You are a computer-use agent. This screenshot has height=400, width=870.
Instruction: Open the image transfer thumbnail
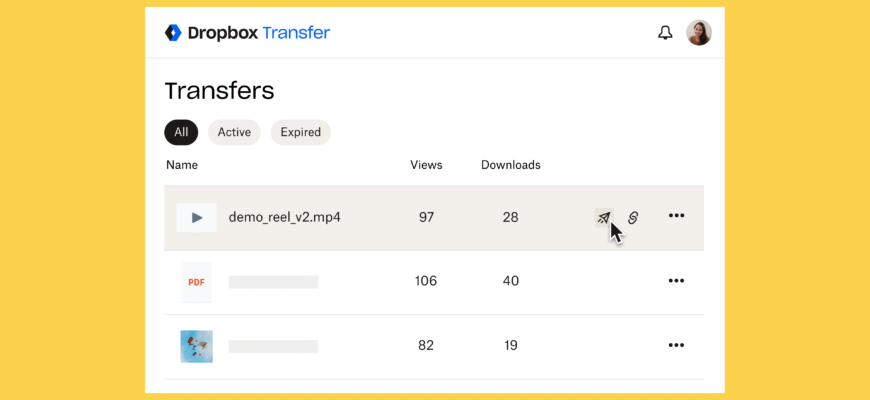(197, 346)
